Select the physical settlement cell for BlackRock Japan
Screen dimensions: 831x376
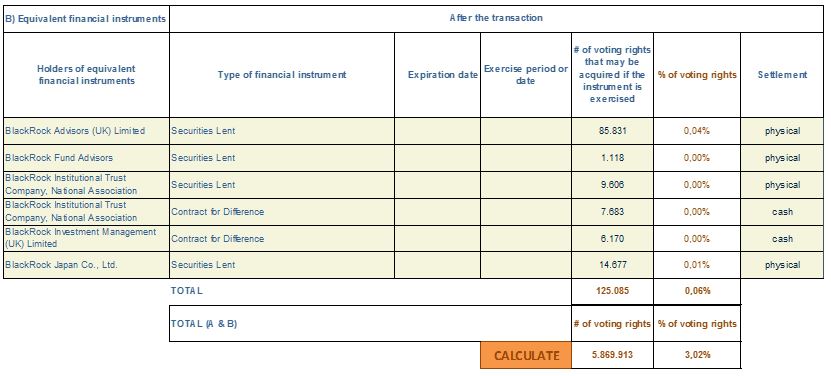(782, 265)
